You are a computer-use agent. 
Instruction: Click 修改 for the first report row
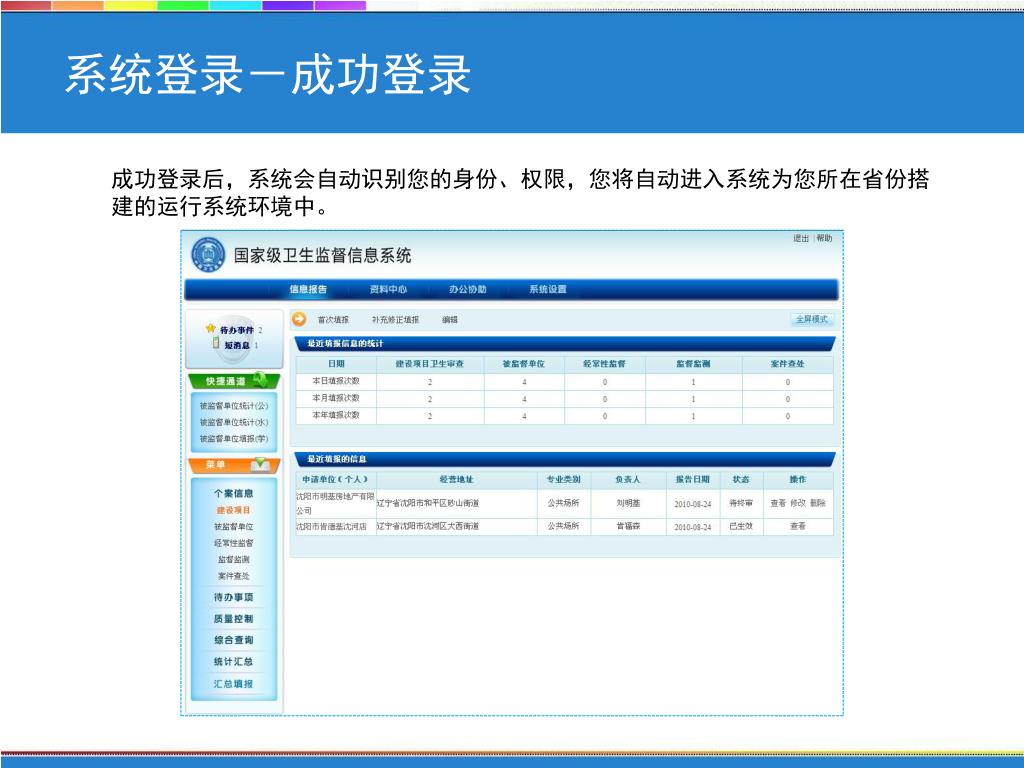[x=798, y=503]
